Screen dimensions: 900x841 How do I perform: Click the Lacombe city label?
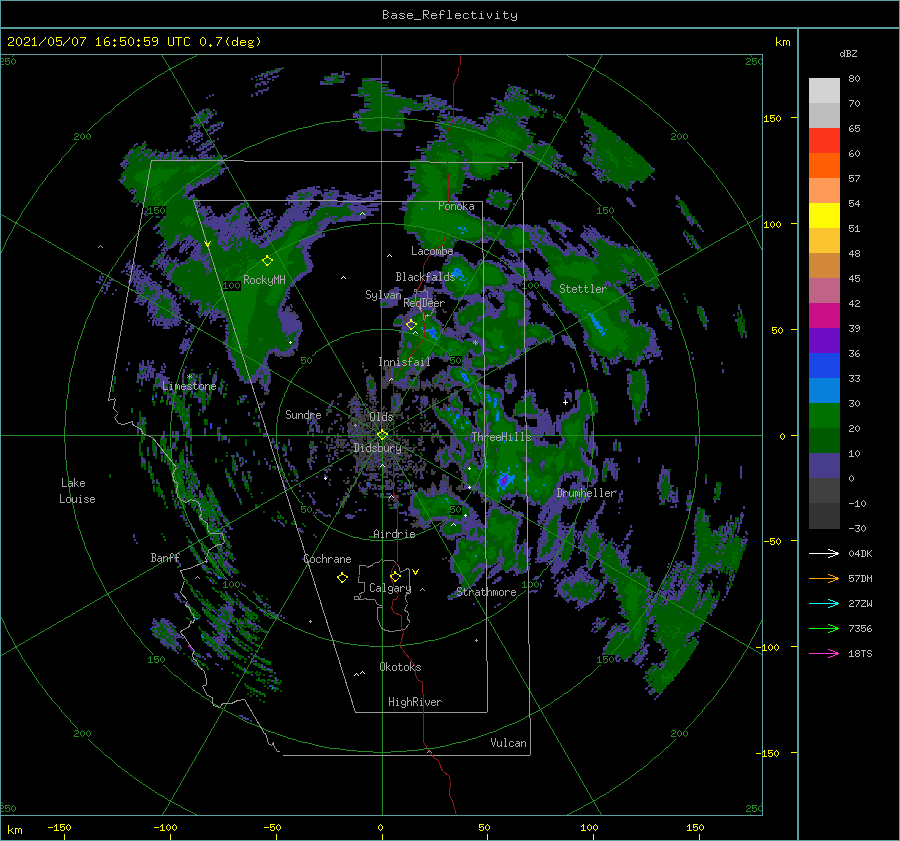pos(432,251)
